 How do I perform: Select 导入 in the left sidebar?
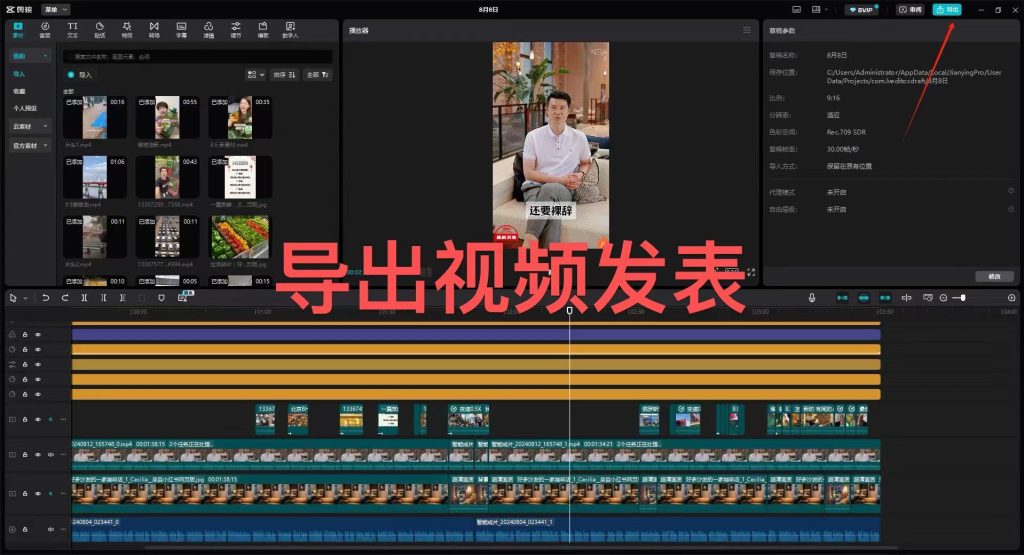pyautogui.click(x=20, y=74)
